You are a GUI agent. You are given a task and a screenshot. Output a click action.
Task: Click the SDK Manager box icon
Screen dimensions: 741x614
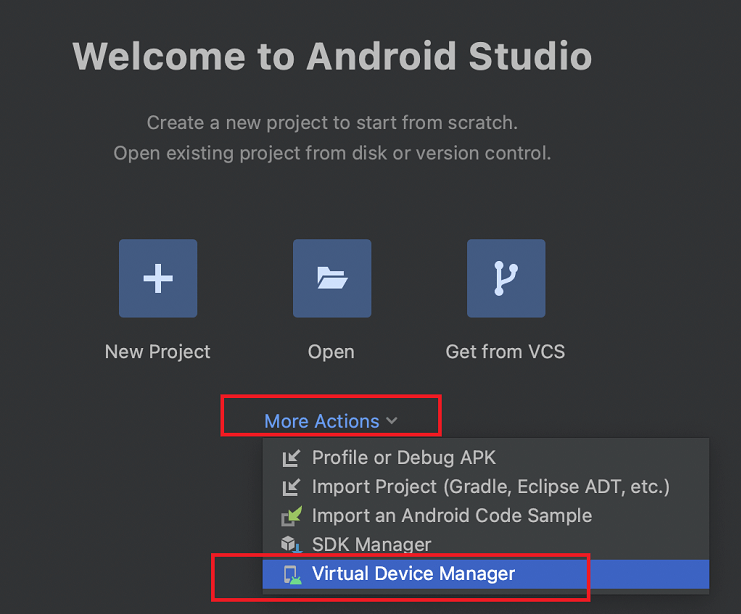(x=292, y=544)
